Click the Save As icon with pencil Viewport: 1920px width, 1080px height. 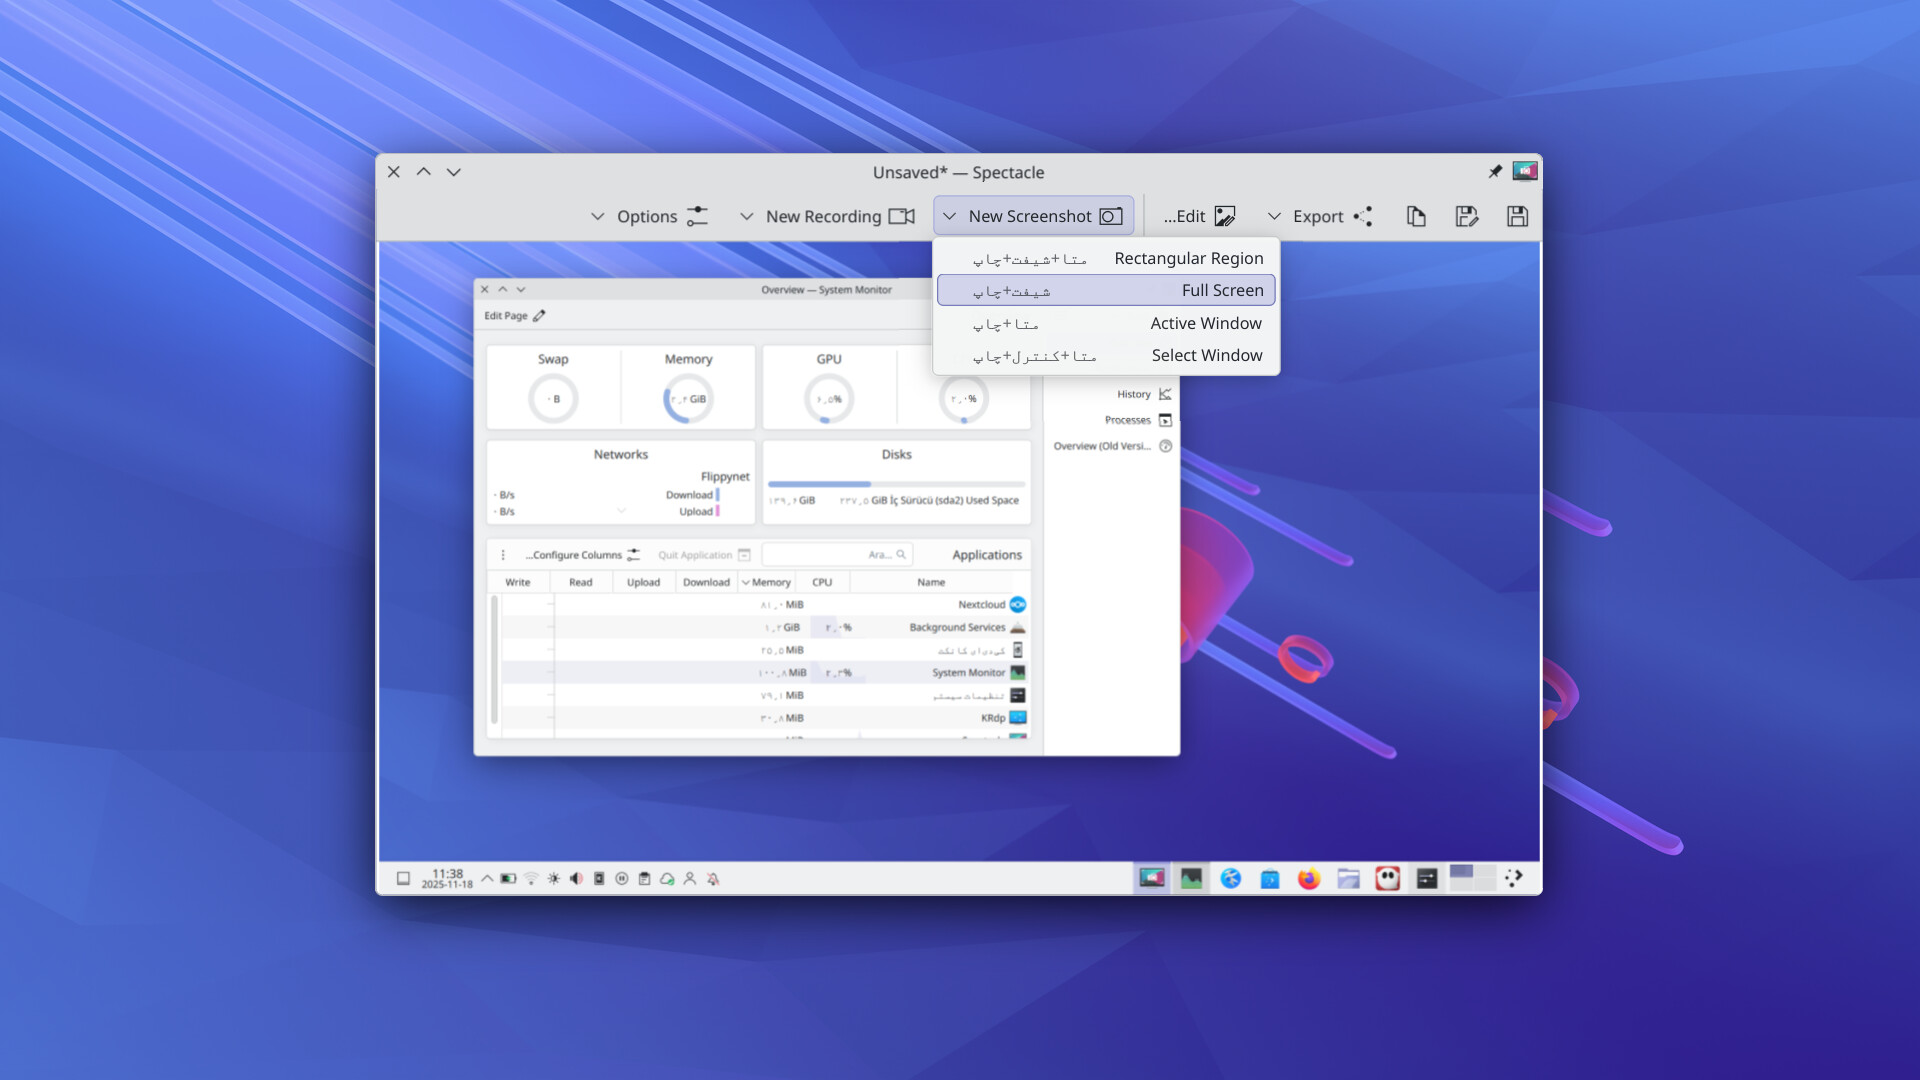pos(1466,216)
